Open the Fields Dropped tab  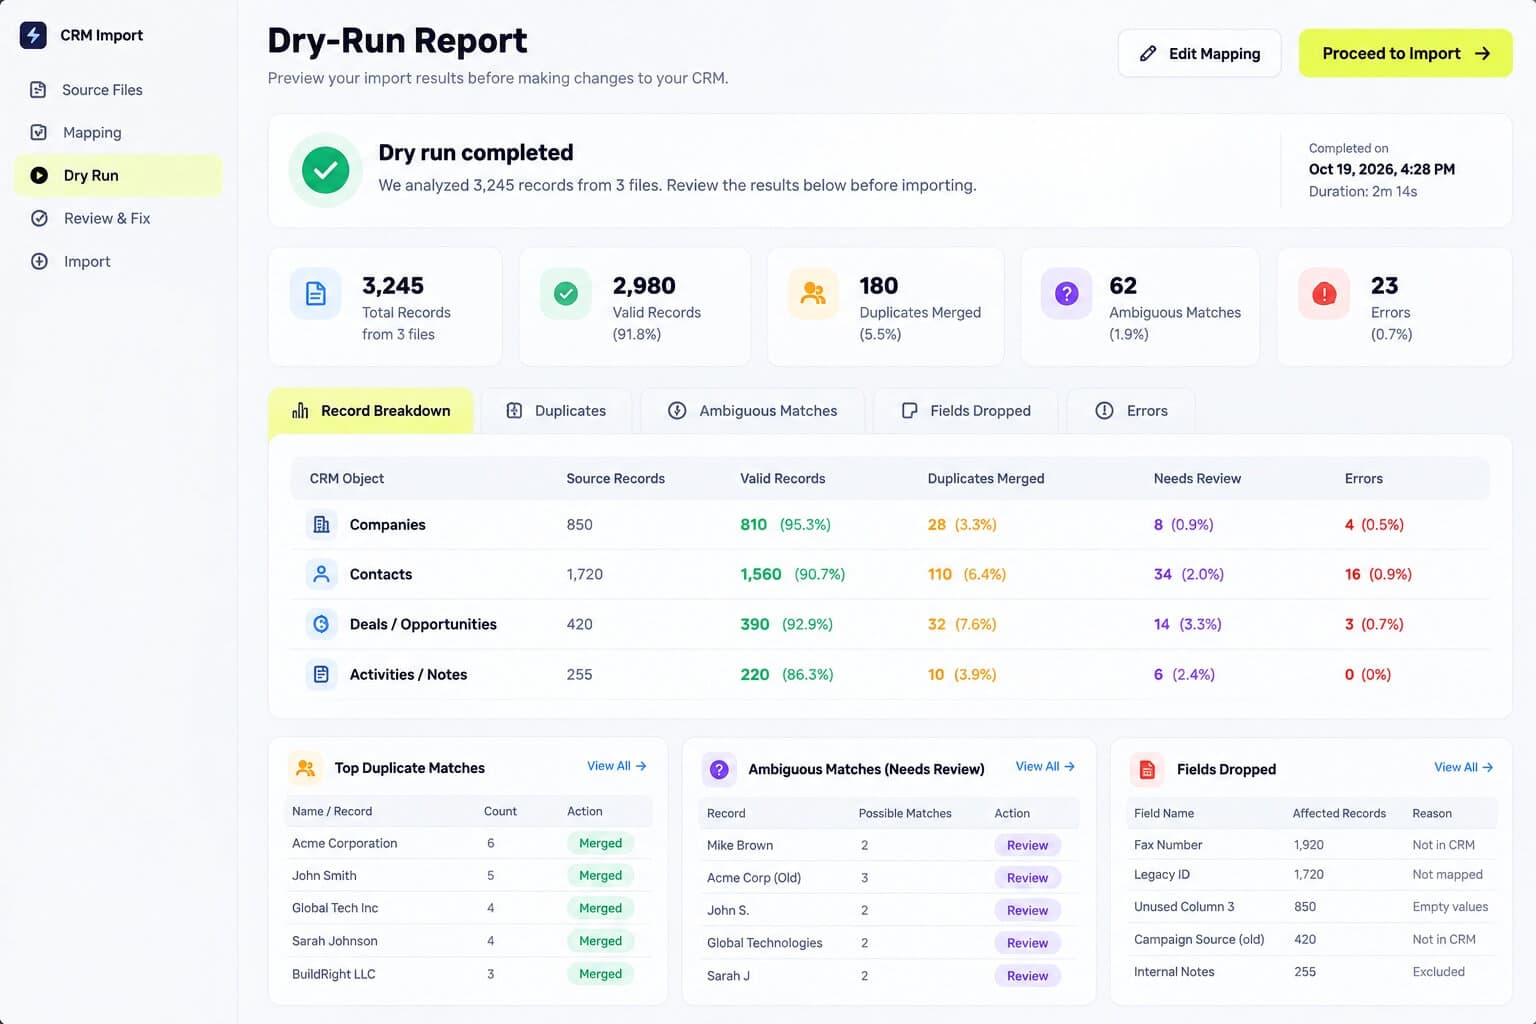966,411
